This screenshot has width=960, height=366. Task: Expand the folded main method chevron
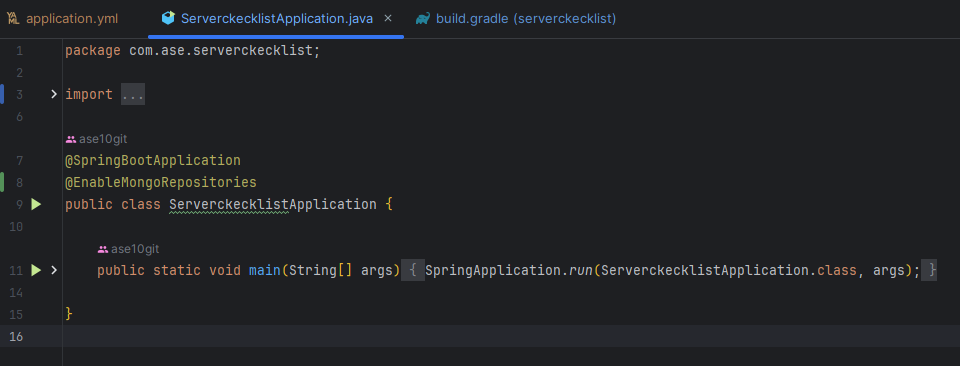[x=53, y=270]
